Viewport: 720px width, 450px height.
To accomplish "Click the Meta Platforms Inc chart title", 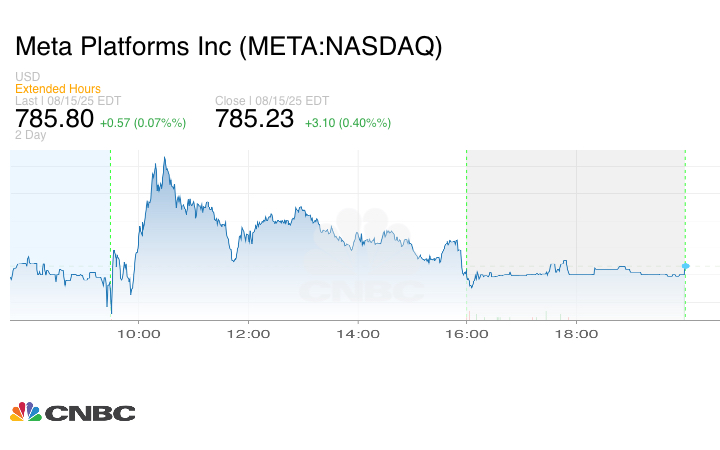I will point(228,47).
